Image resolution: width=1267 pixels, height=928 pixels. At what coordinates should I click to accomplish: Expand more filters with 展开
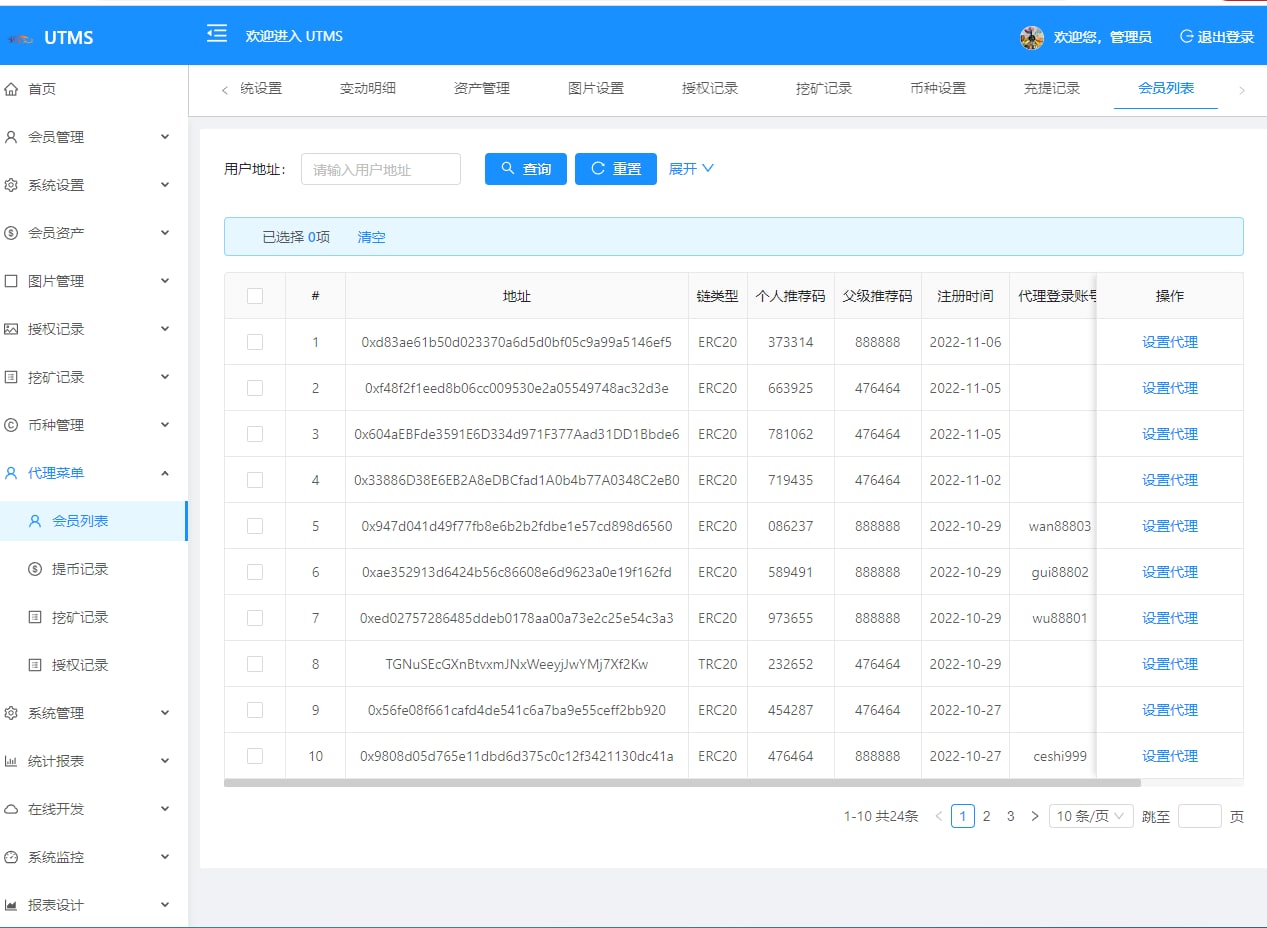pos(691,169)
